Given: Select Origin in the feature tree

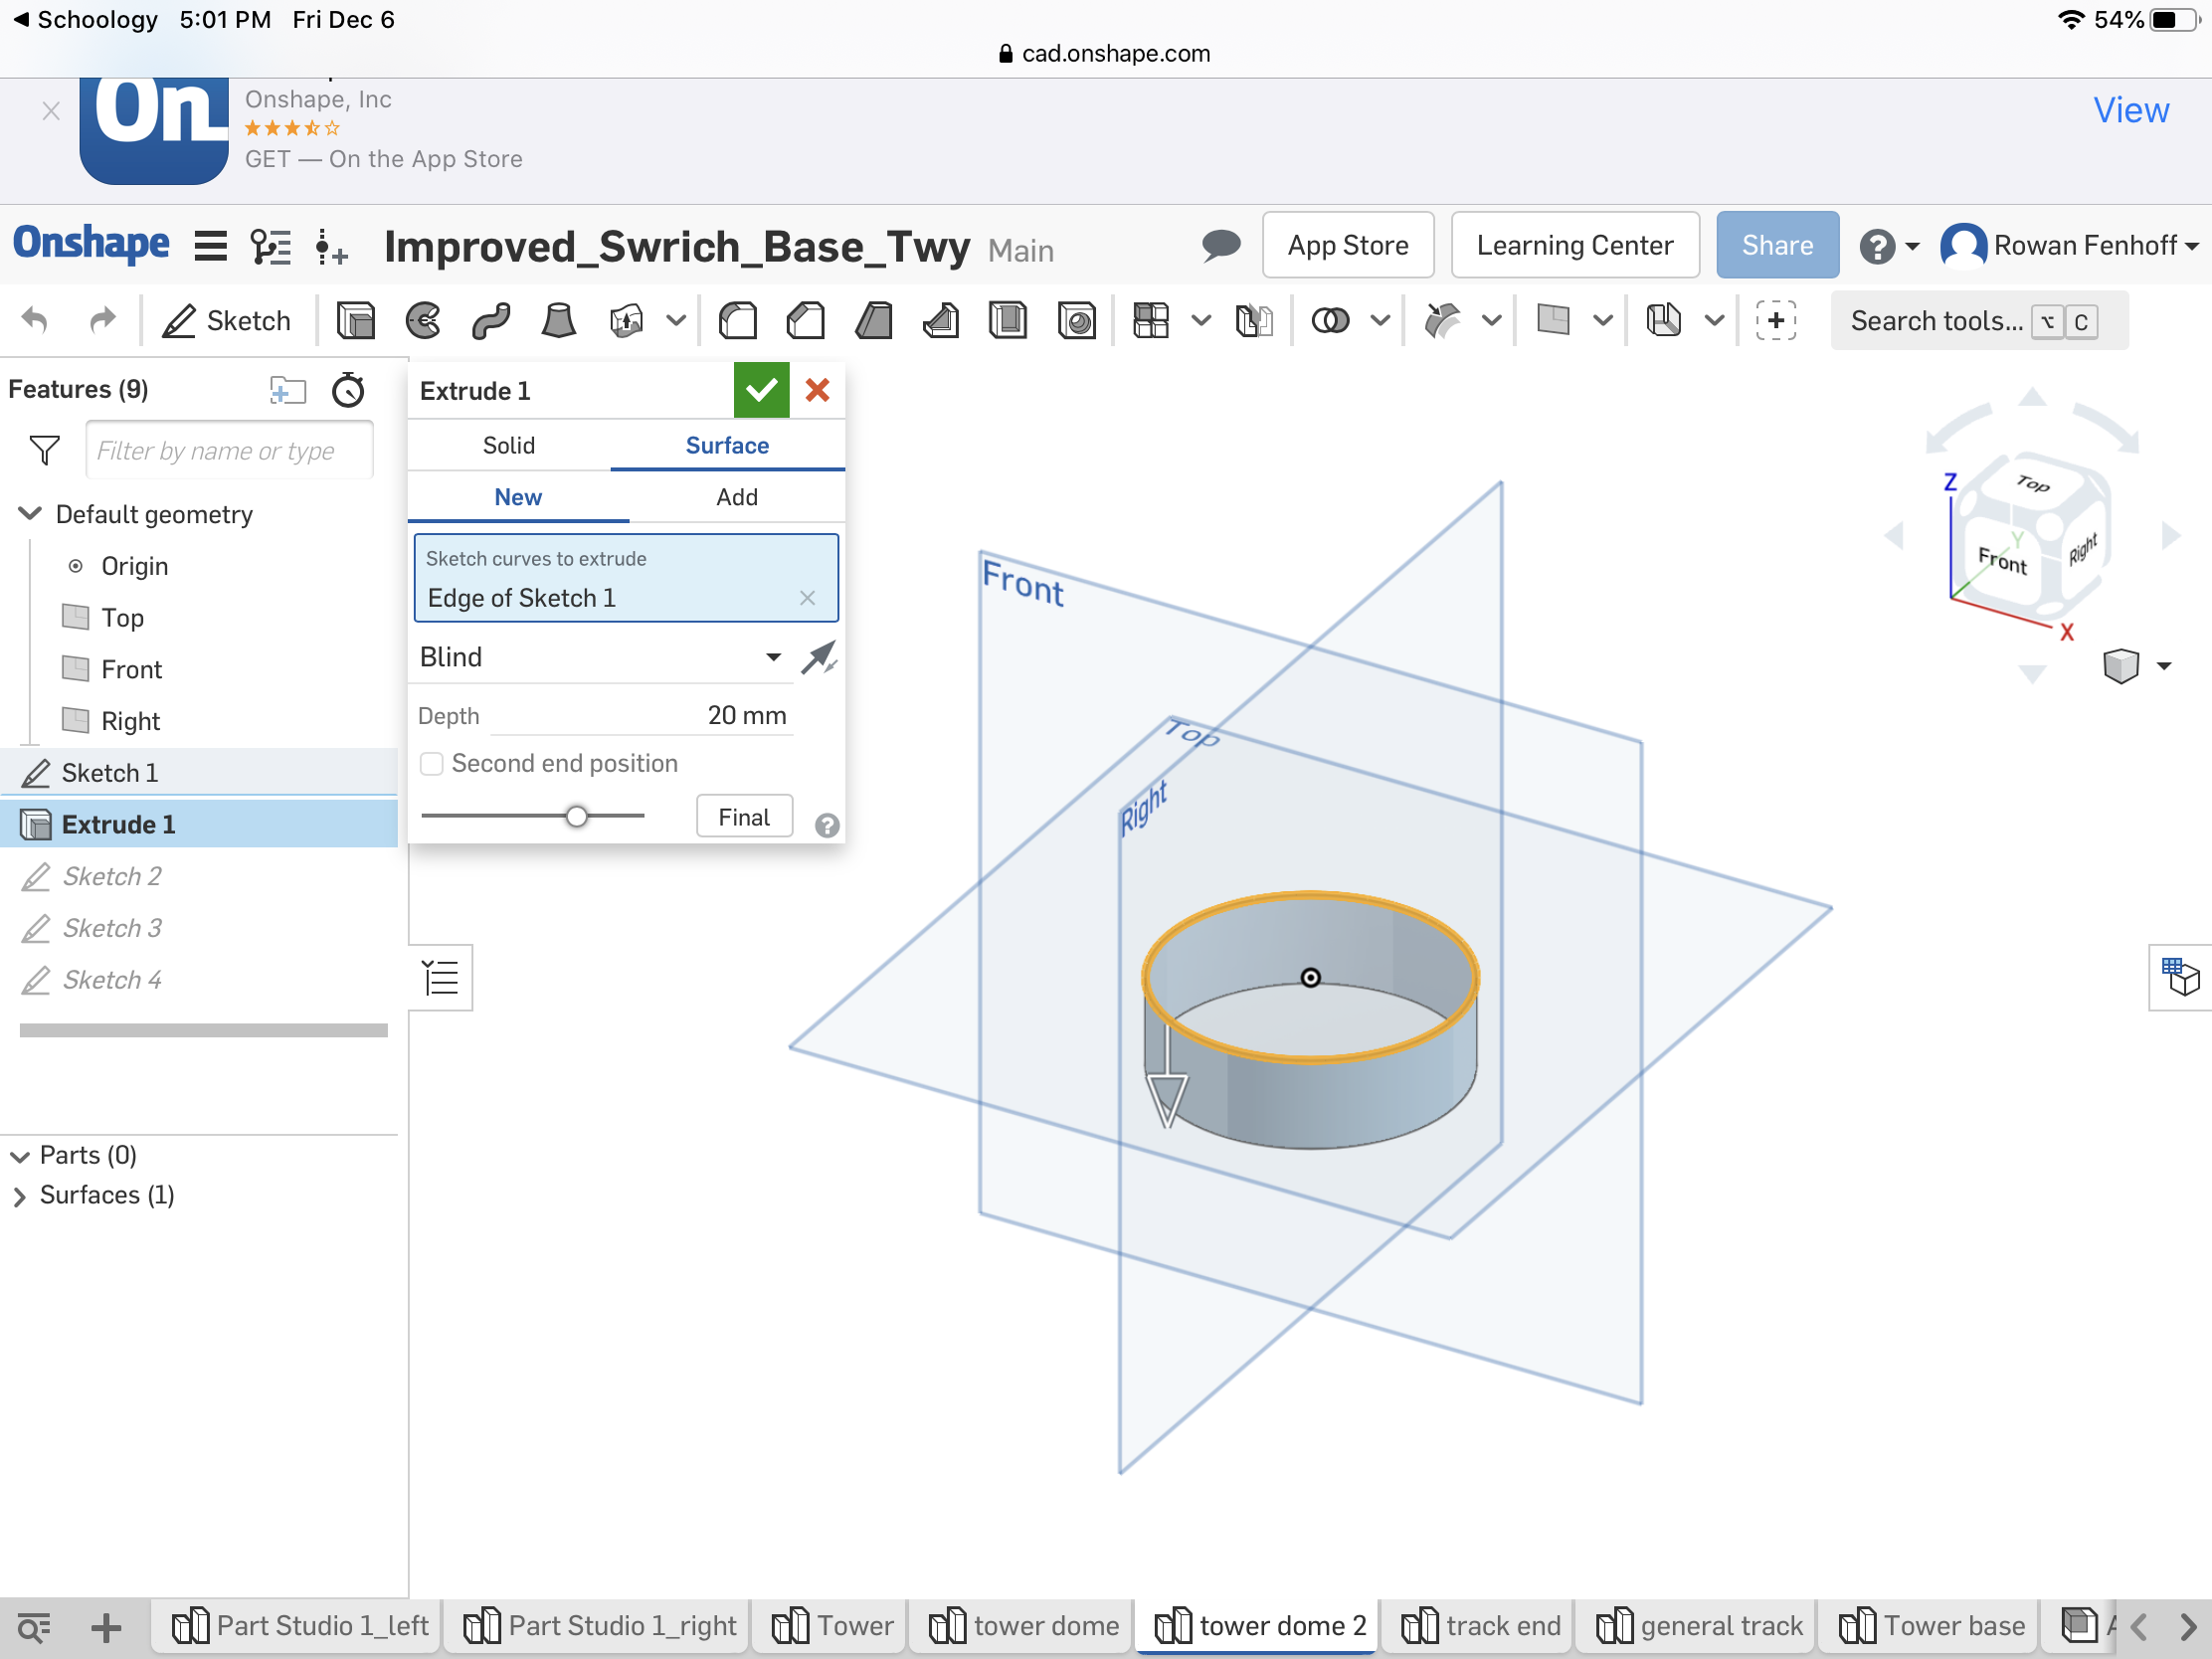Looking at the screenshot, I should tap(134, 565).
